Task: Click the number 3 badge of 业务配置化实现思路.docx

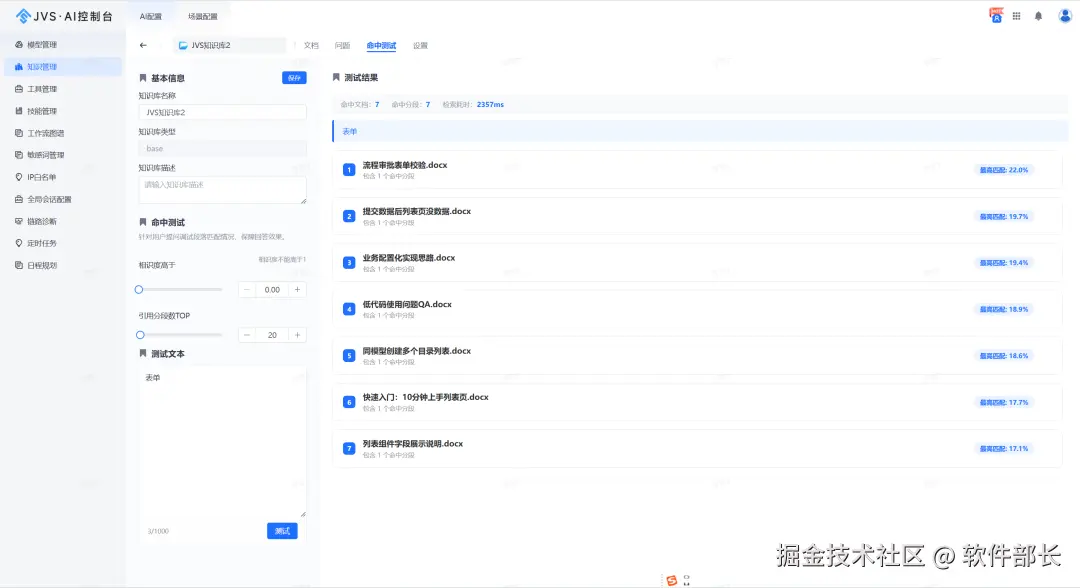Action: 349,262
